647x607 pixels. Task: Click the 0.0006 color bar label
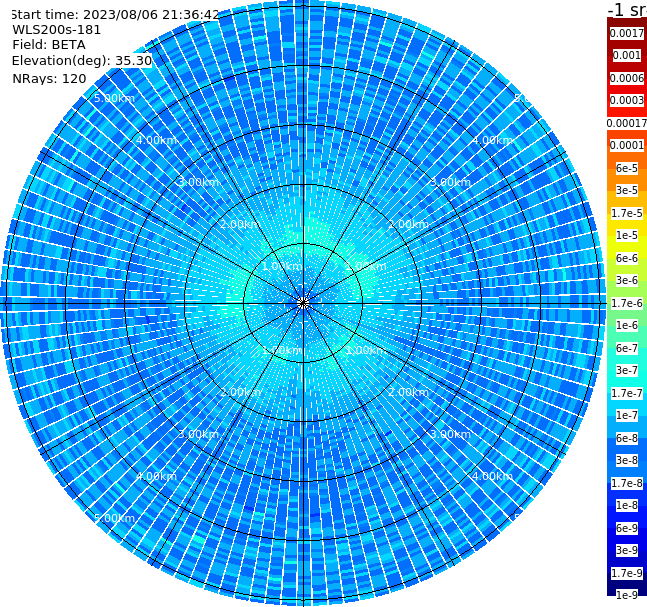point(627,78)
